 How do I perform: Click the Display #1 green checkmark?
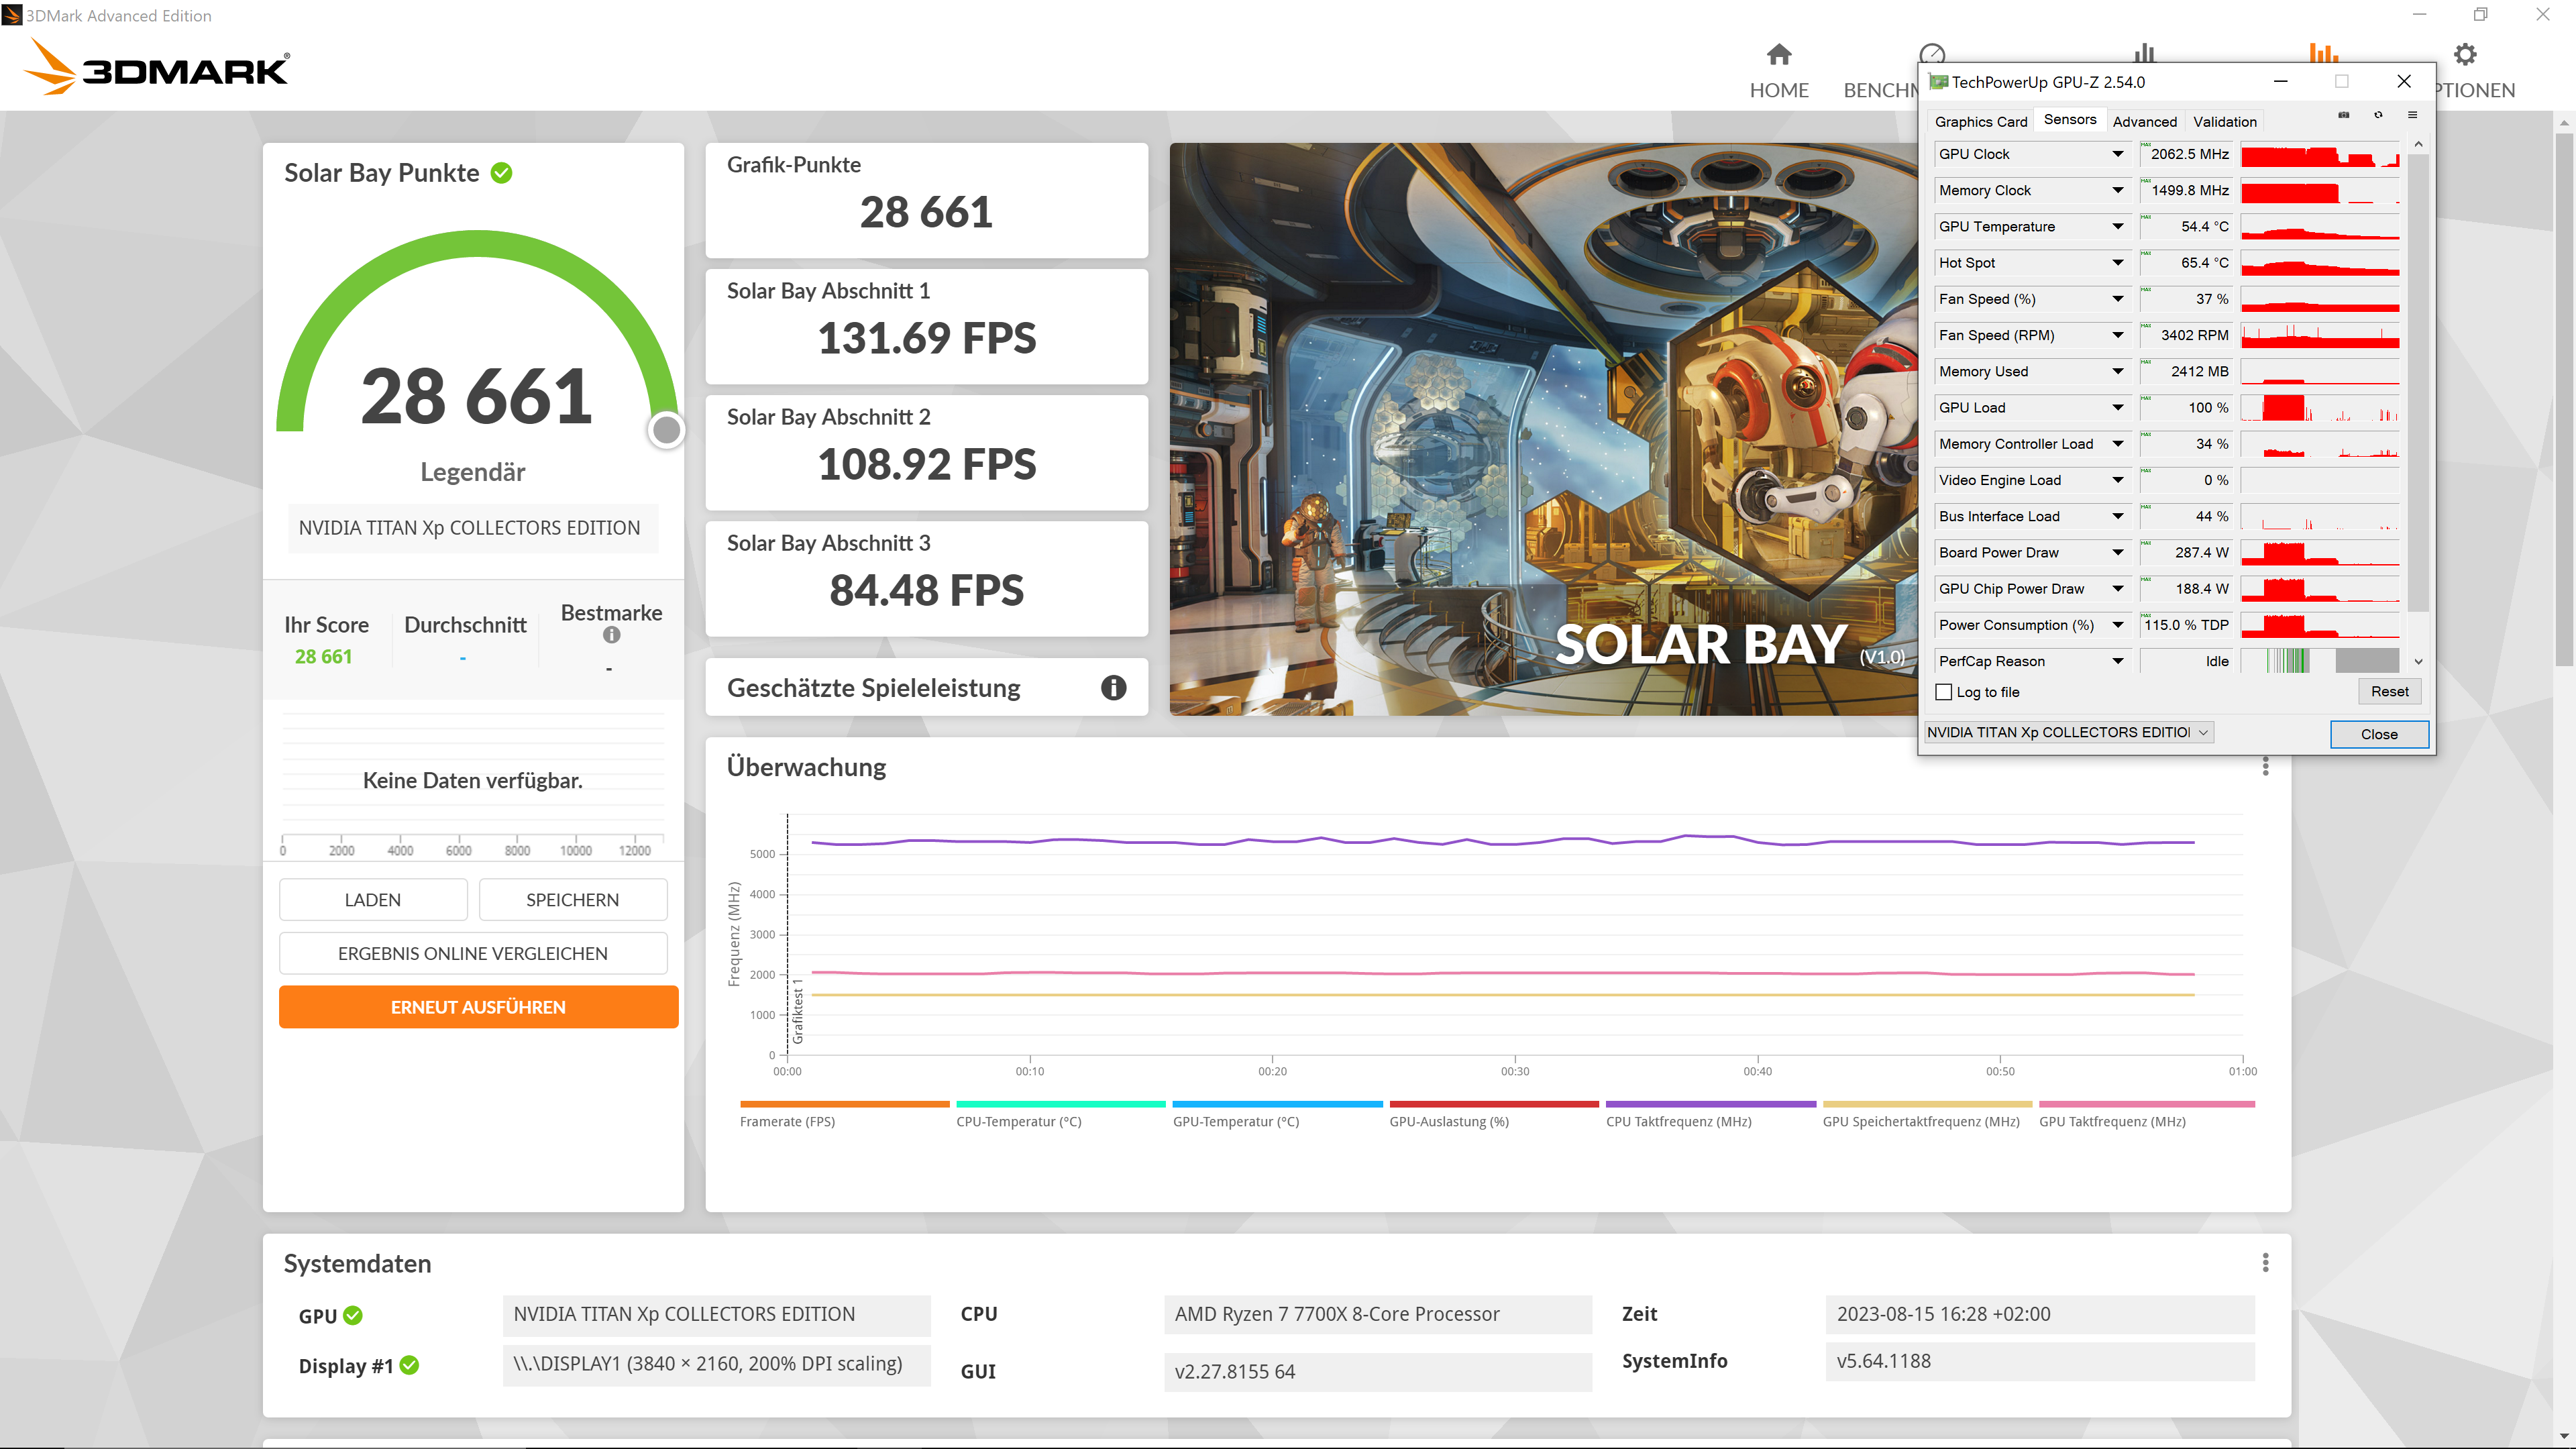click(x=410, y=1366)
